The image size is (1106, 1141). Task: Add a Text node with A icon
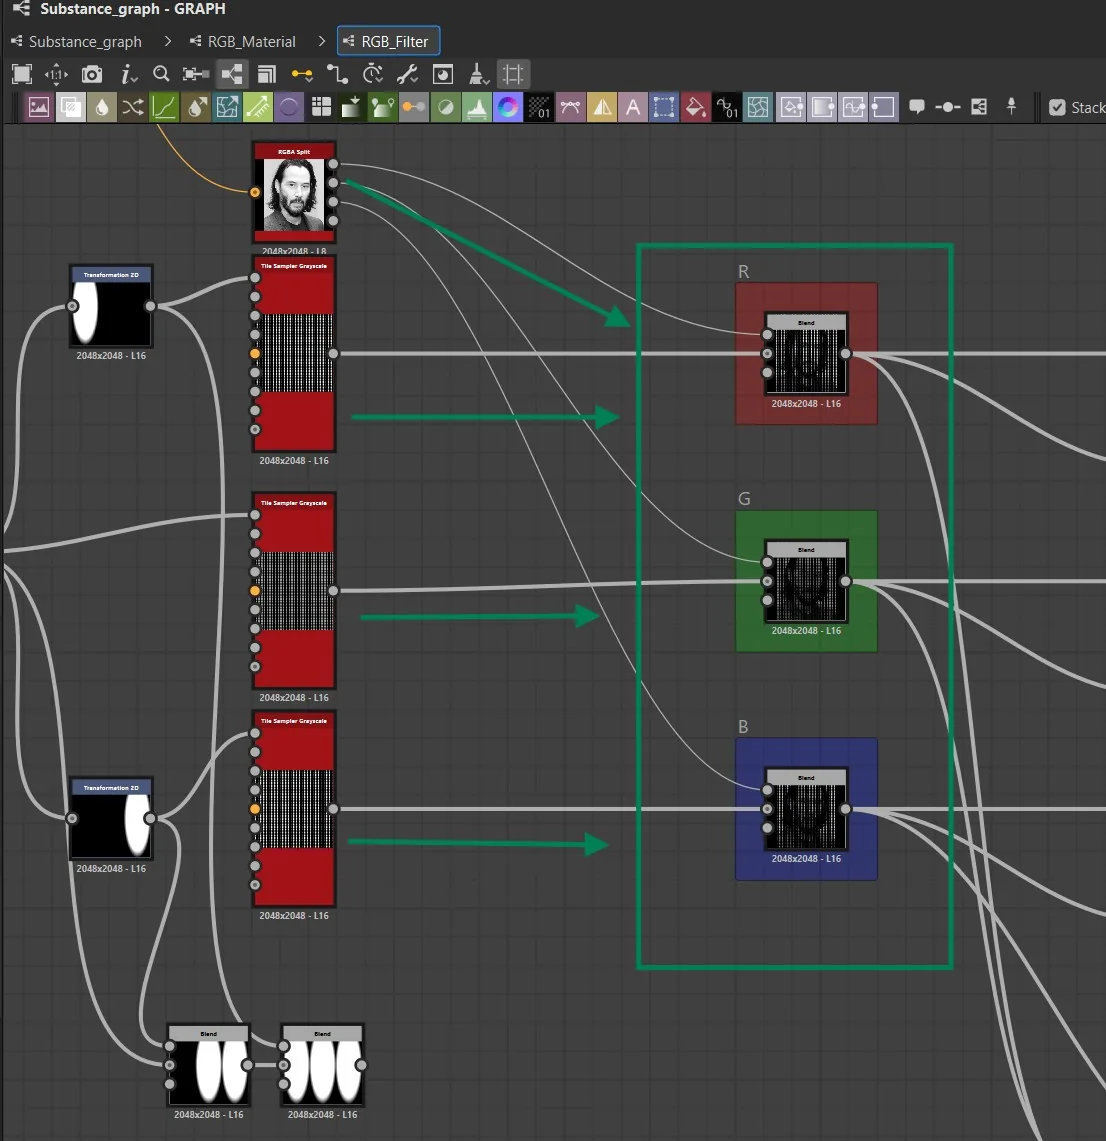[634, 108]
